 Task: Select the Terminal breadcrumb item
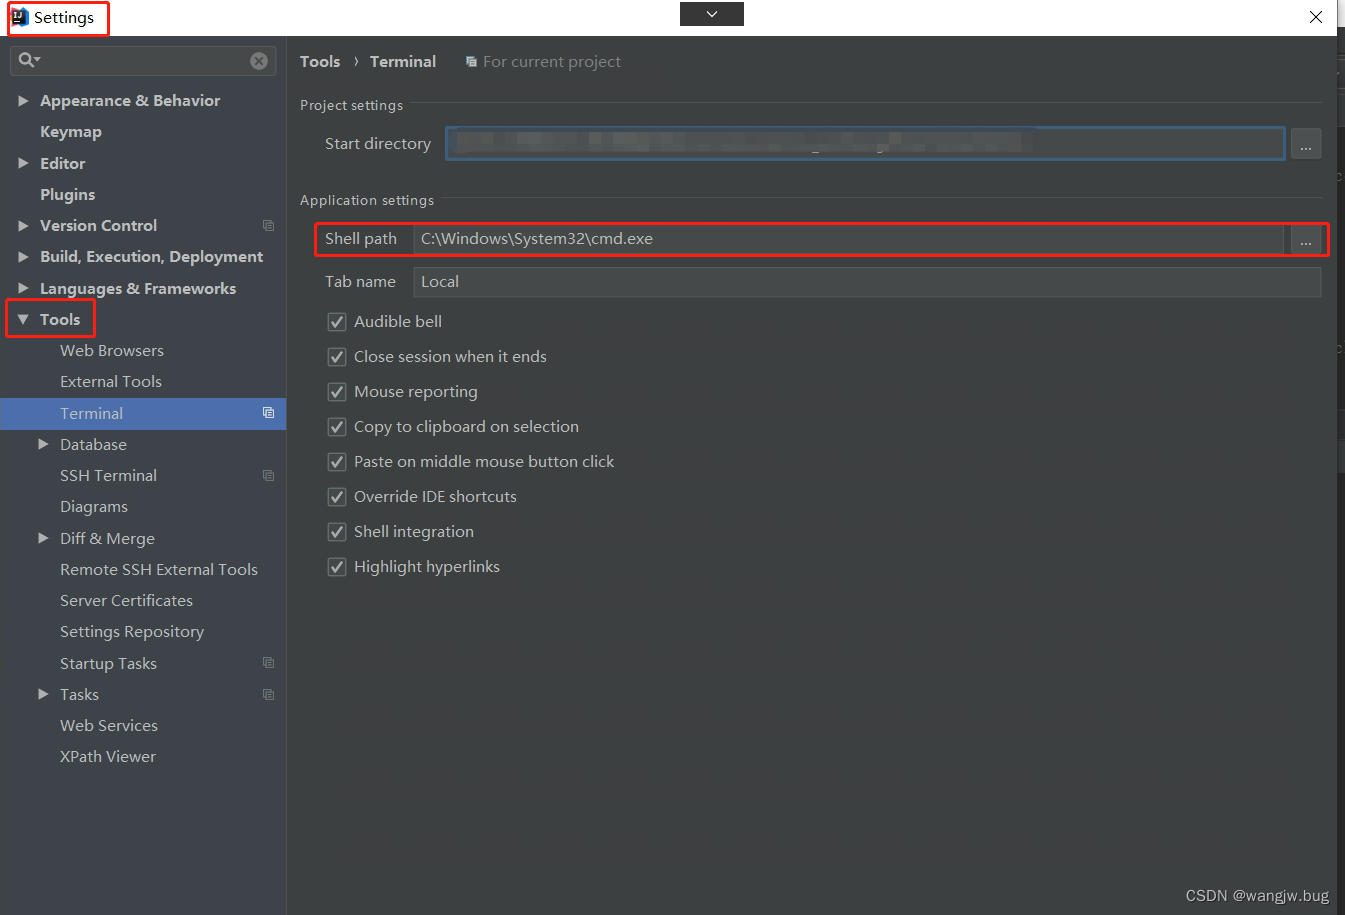[402, 61]
